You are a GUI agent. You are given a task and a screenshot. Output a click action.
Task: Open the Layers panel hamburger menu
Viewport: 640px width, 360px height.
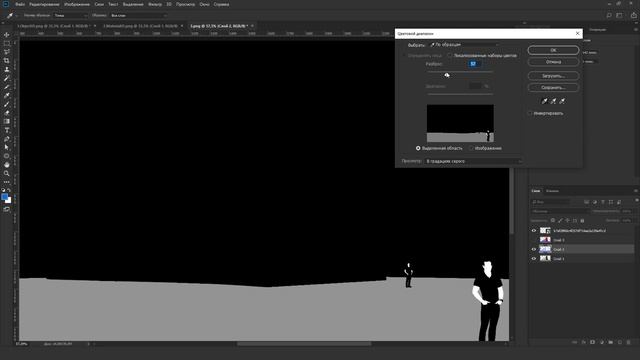tap(636, 191)
